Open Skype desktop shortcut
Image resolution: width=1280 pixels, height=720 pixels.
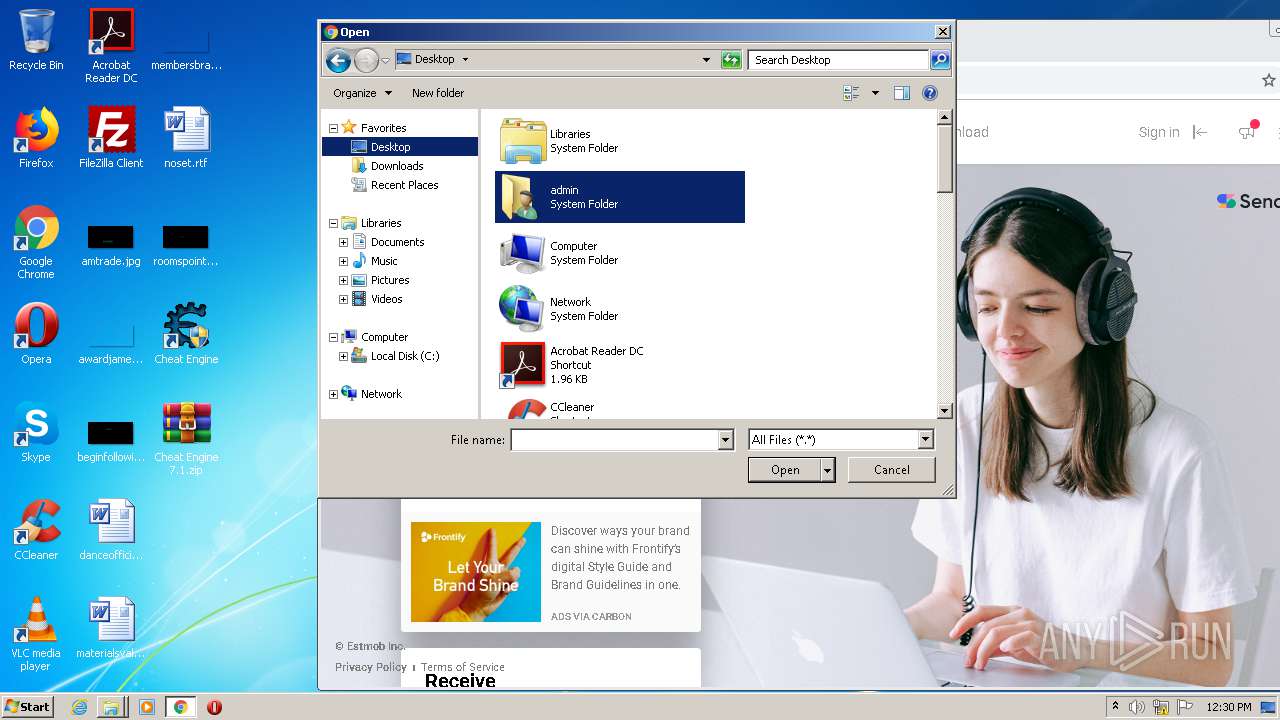(36, 432)
